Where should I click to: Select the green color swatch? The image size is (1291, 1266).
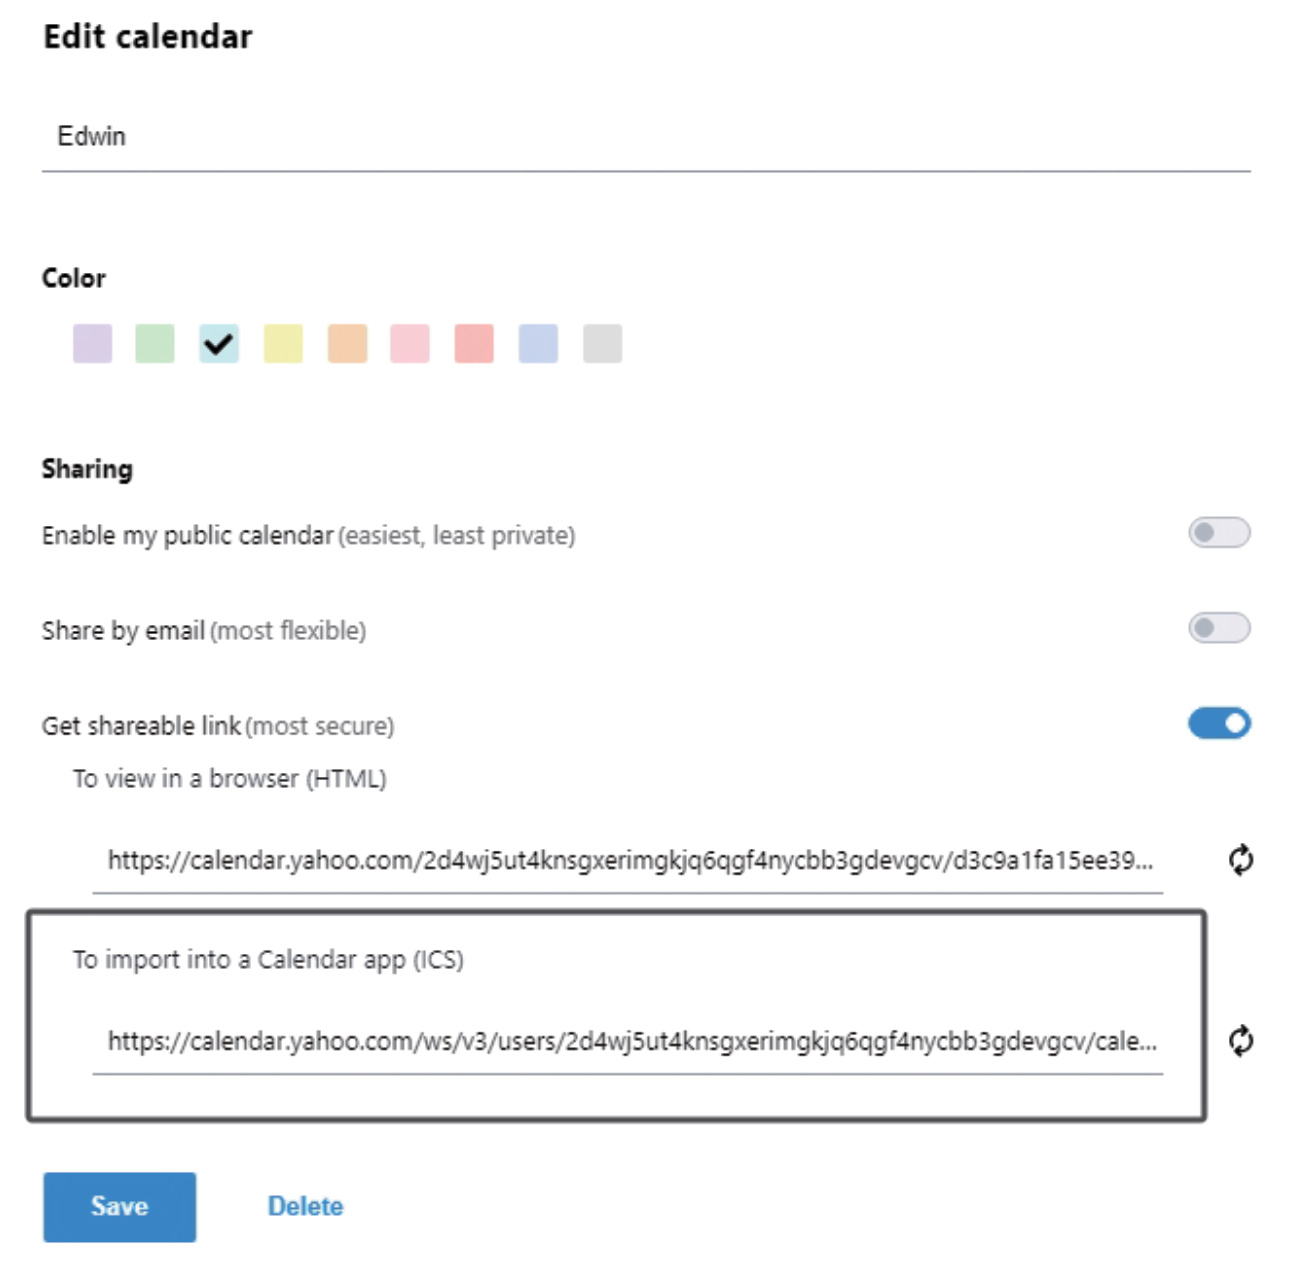155,344
